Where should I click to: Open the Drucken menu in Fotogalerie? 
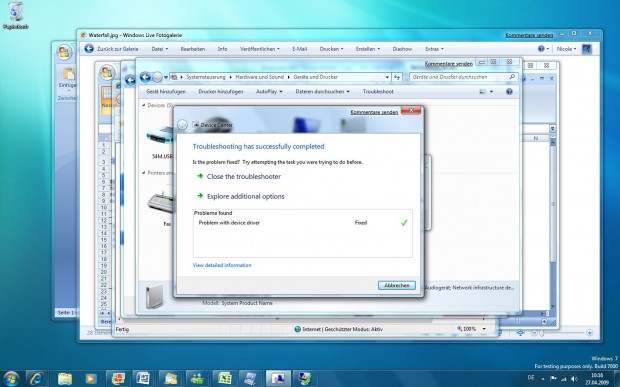click(x=331, y=49)
